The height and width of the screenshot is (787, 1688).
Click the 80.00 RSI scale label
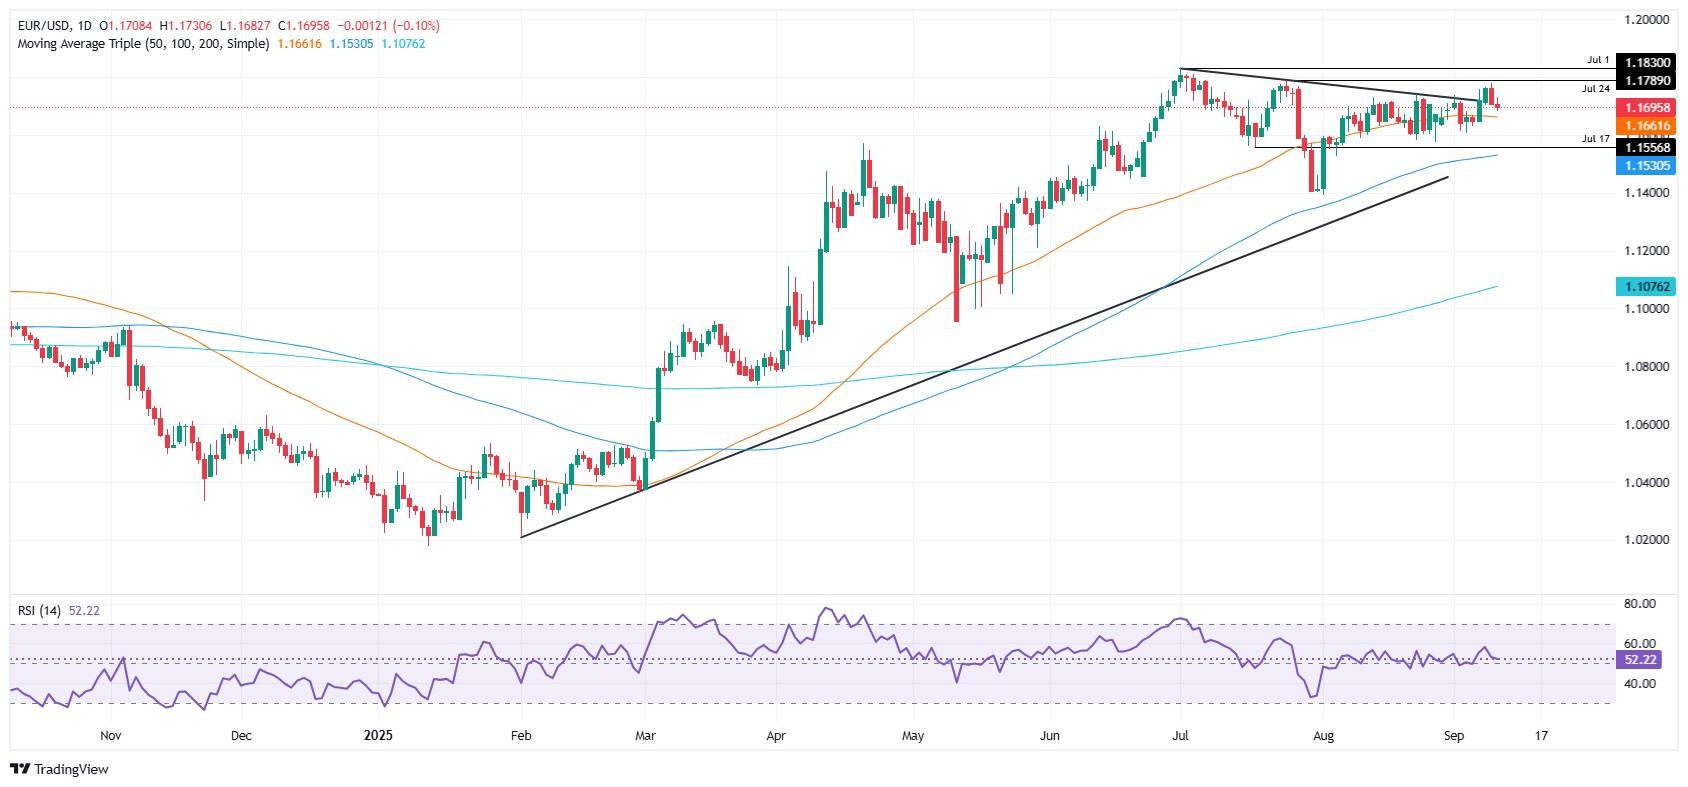pos(1641,604)
